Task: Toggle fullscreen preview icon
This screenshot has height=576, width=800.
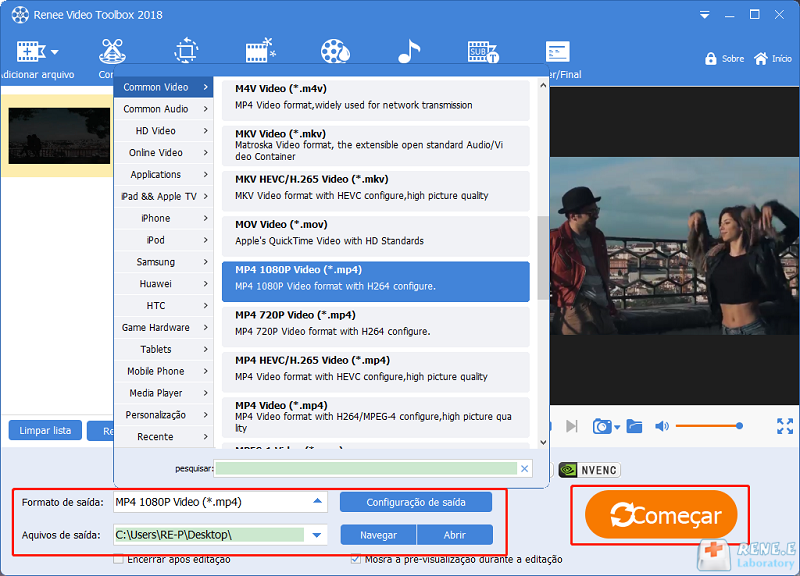Action: pos(785,426)
